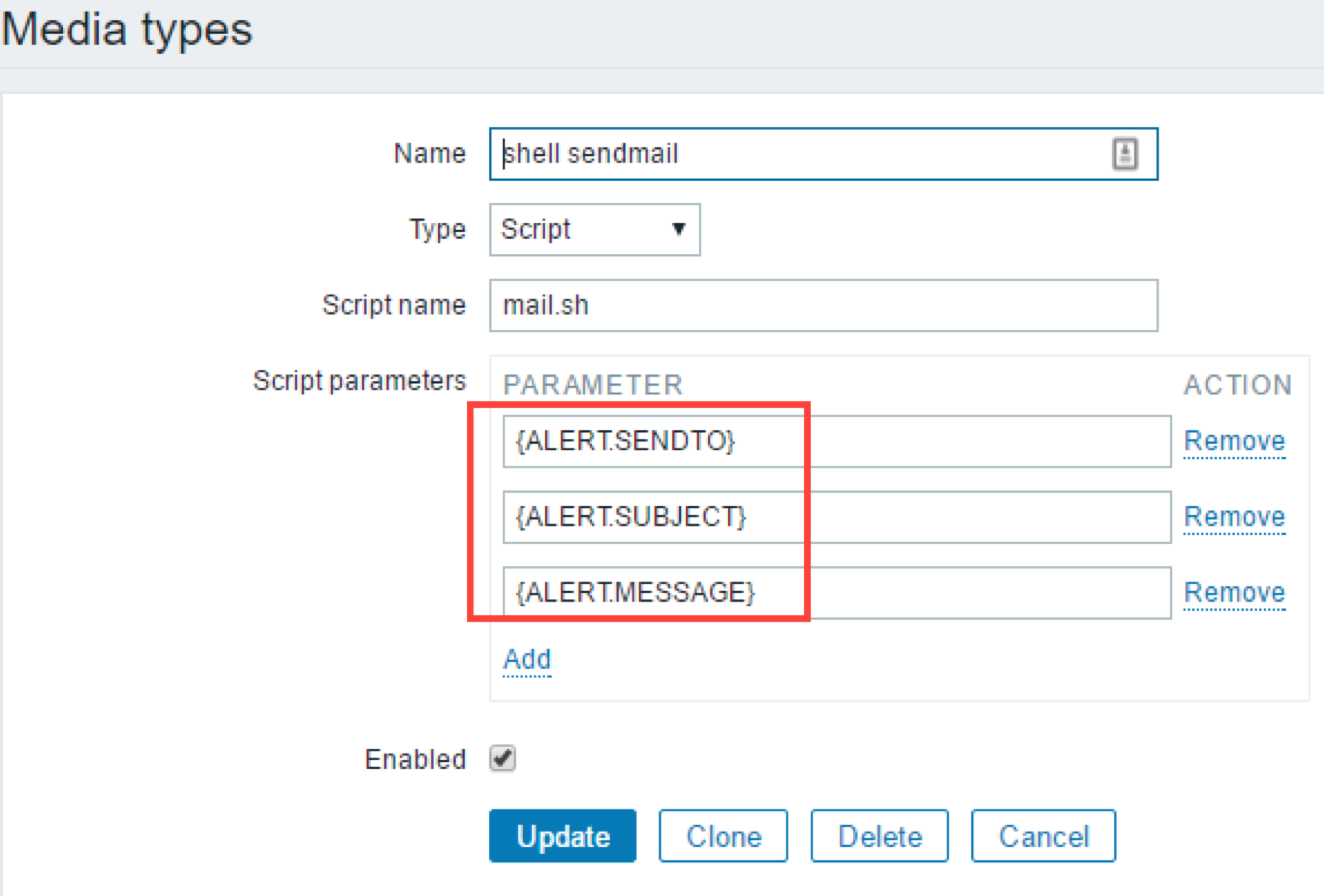
Task: Click the Media types page heading
Action: coord(127,30)
